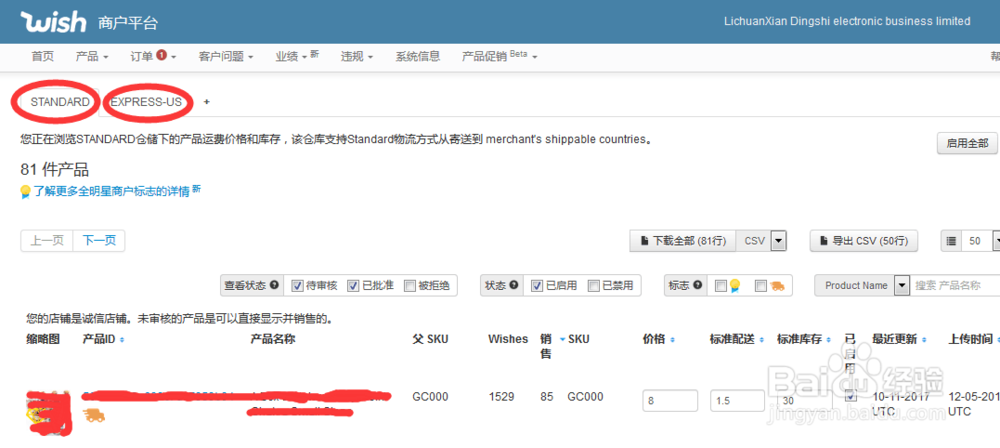Sort by 最近更新 column arrow
The height and width of the screenshot is (448, 1000).
pos(924,340)
